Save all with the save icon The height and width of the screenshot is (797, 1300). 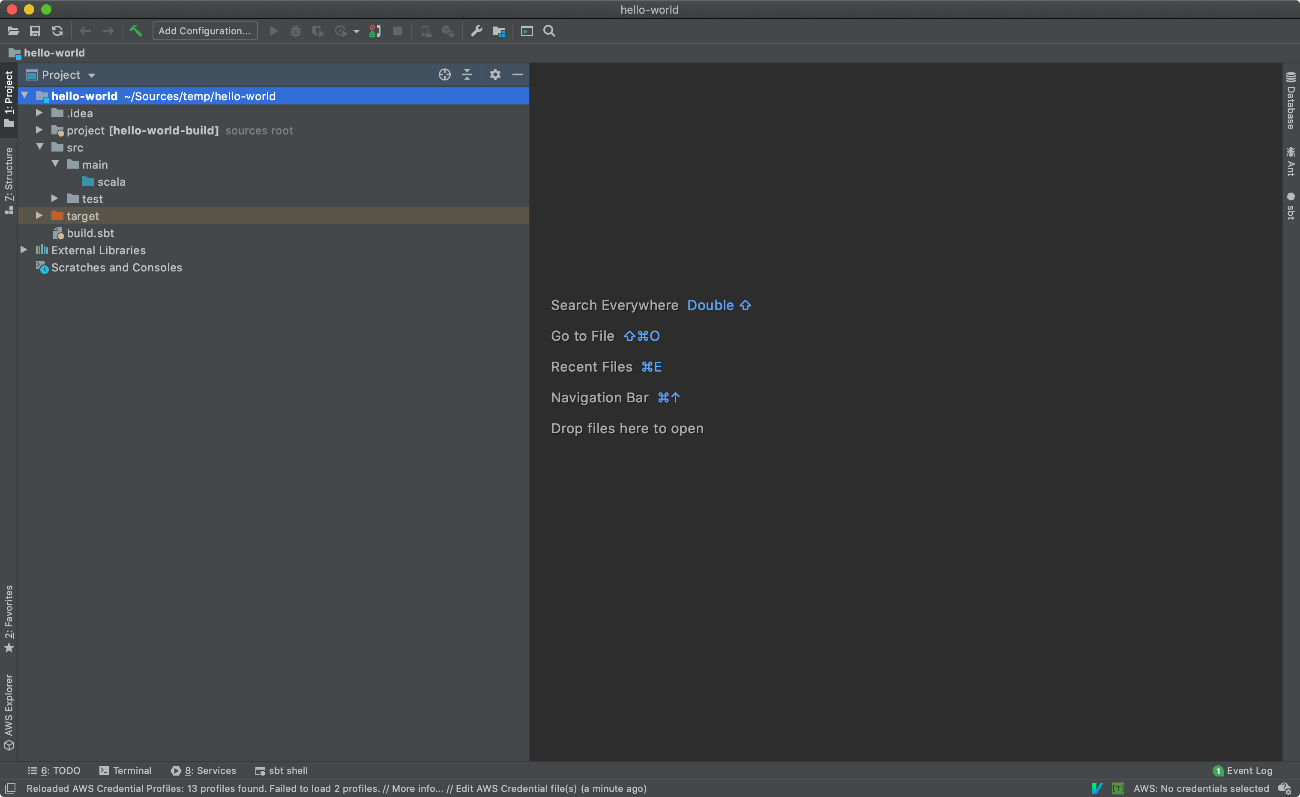35,31
